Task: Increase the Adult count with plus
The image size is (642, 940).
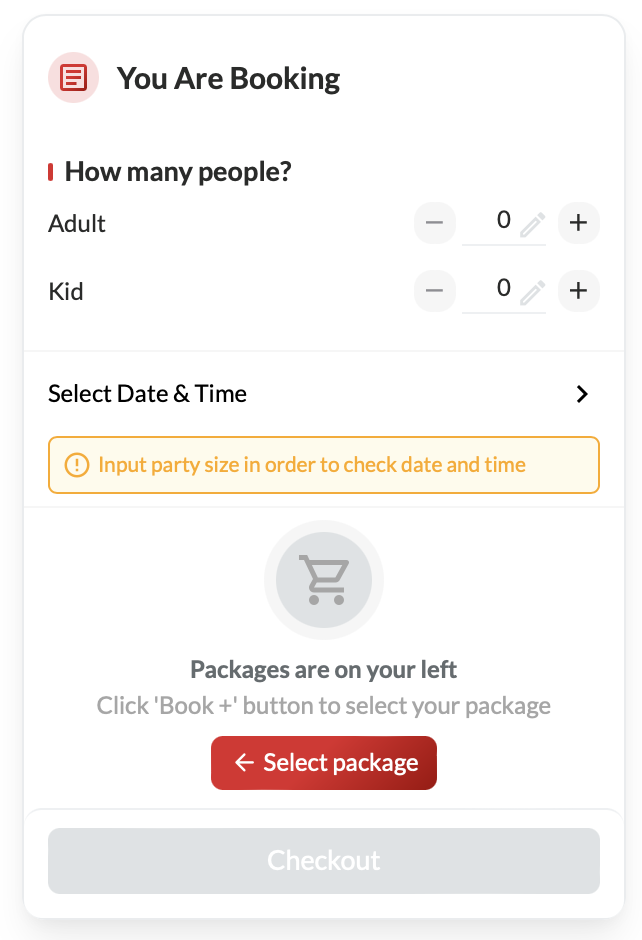Action: 578,223
